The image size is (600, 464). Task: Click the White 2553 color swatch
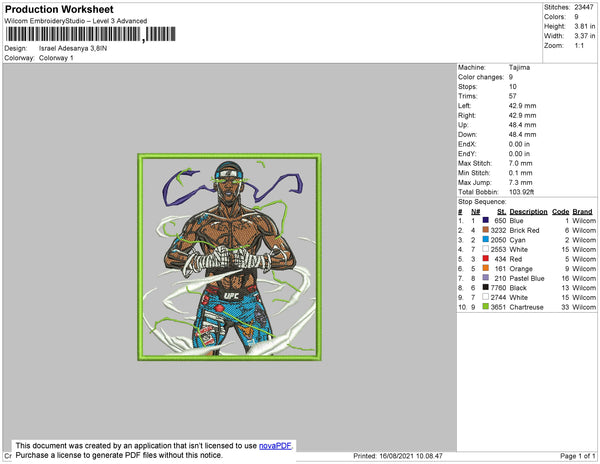click(x=486, y=249)
